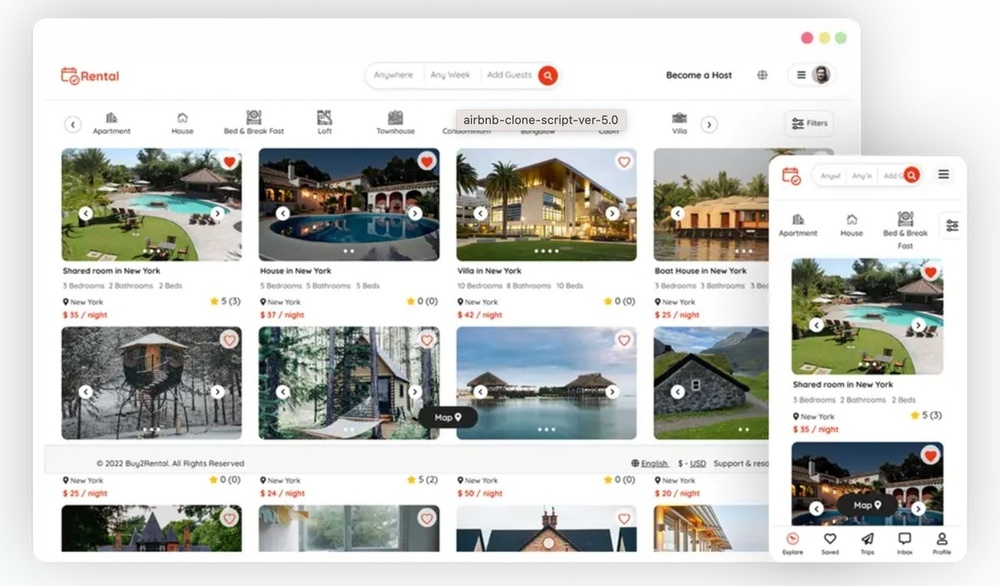
Task: Open Profile in the mobile bottom bar
Action: [942, 543]
